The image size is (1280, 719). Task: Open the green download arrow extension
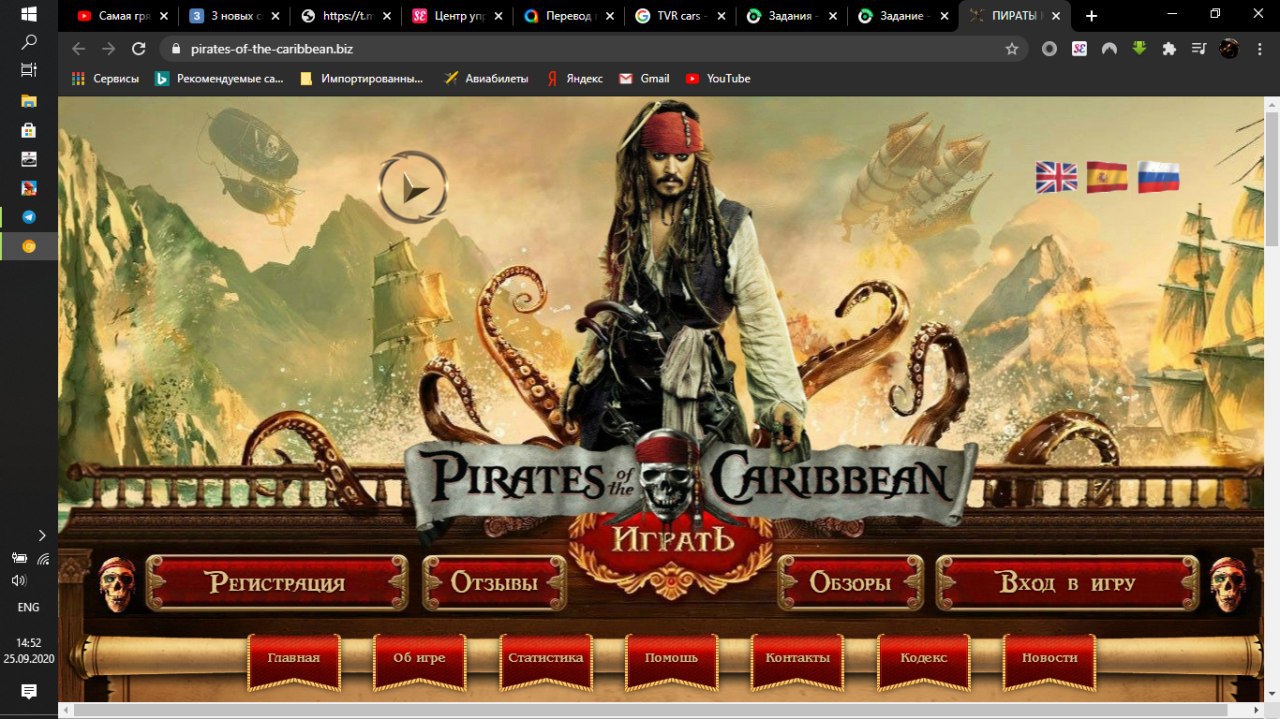point(1138,48)
